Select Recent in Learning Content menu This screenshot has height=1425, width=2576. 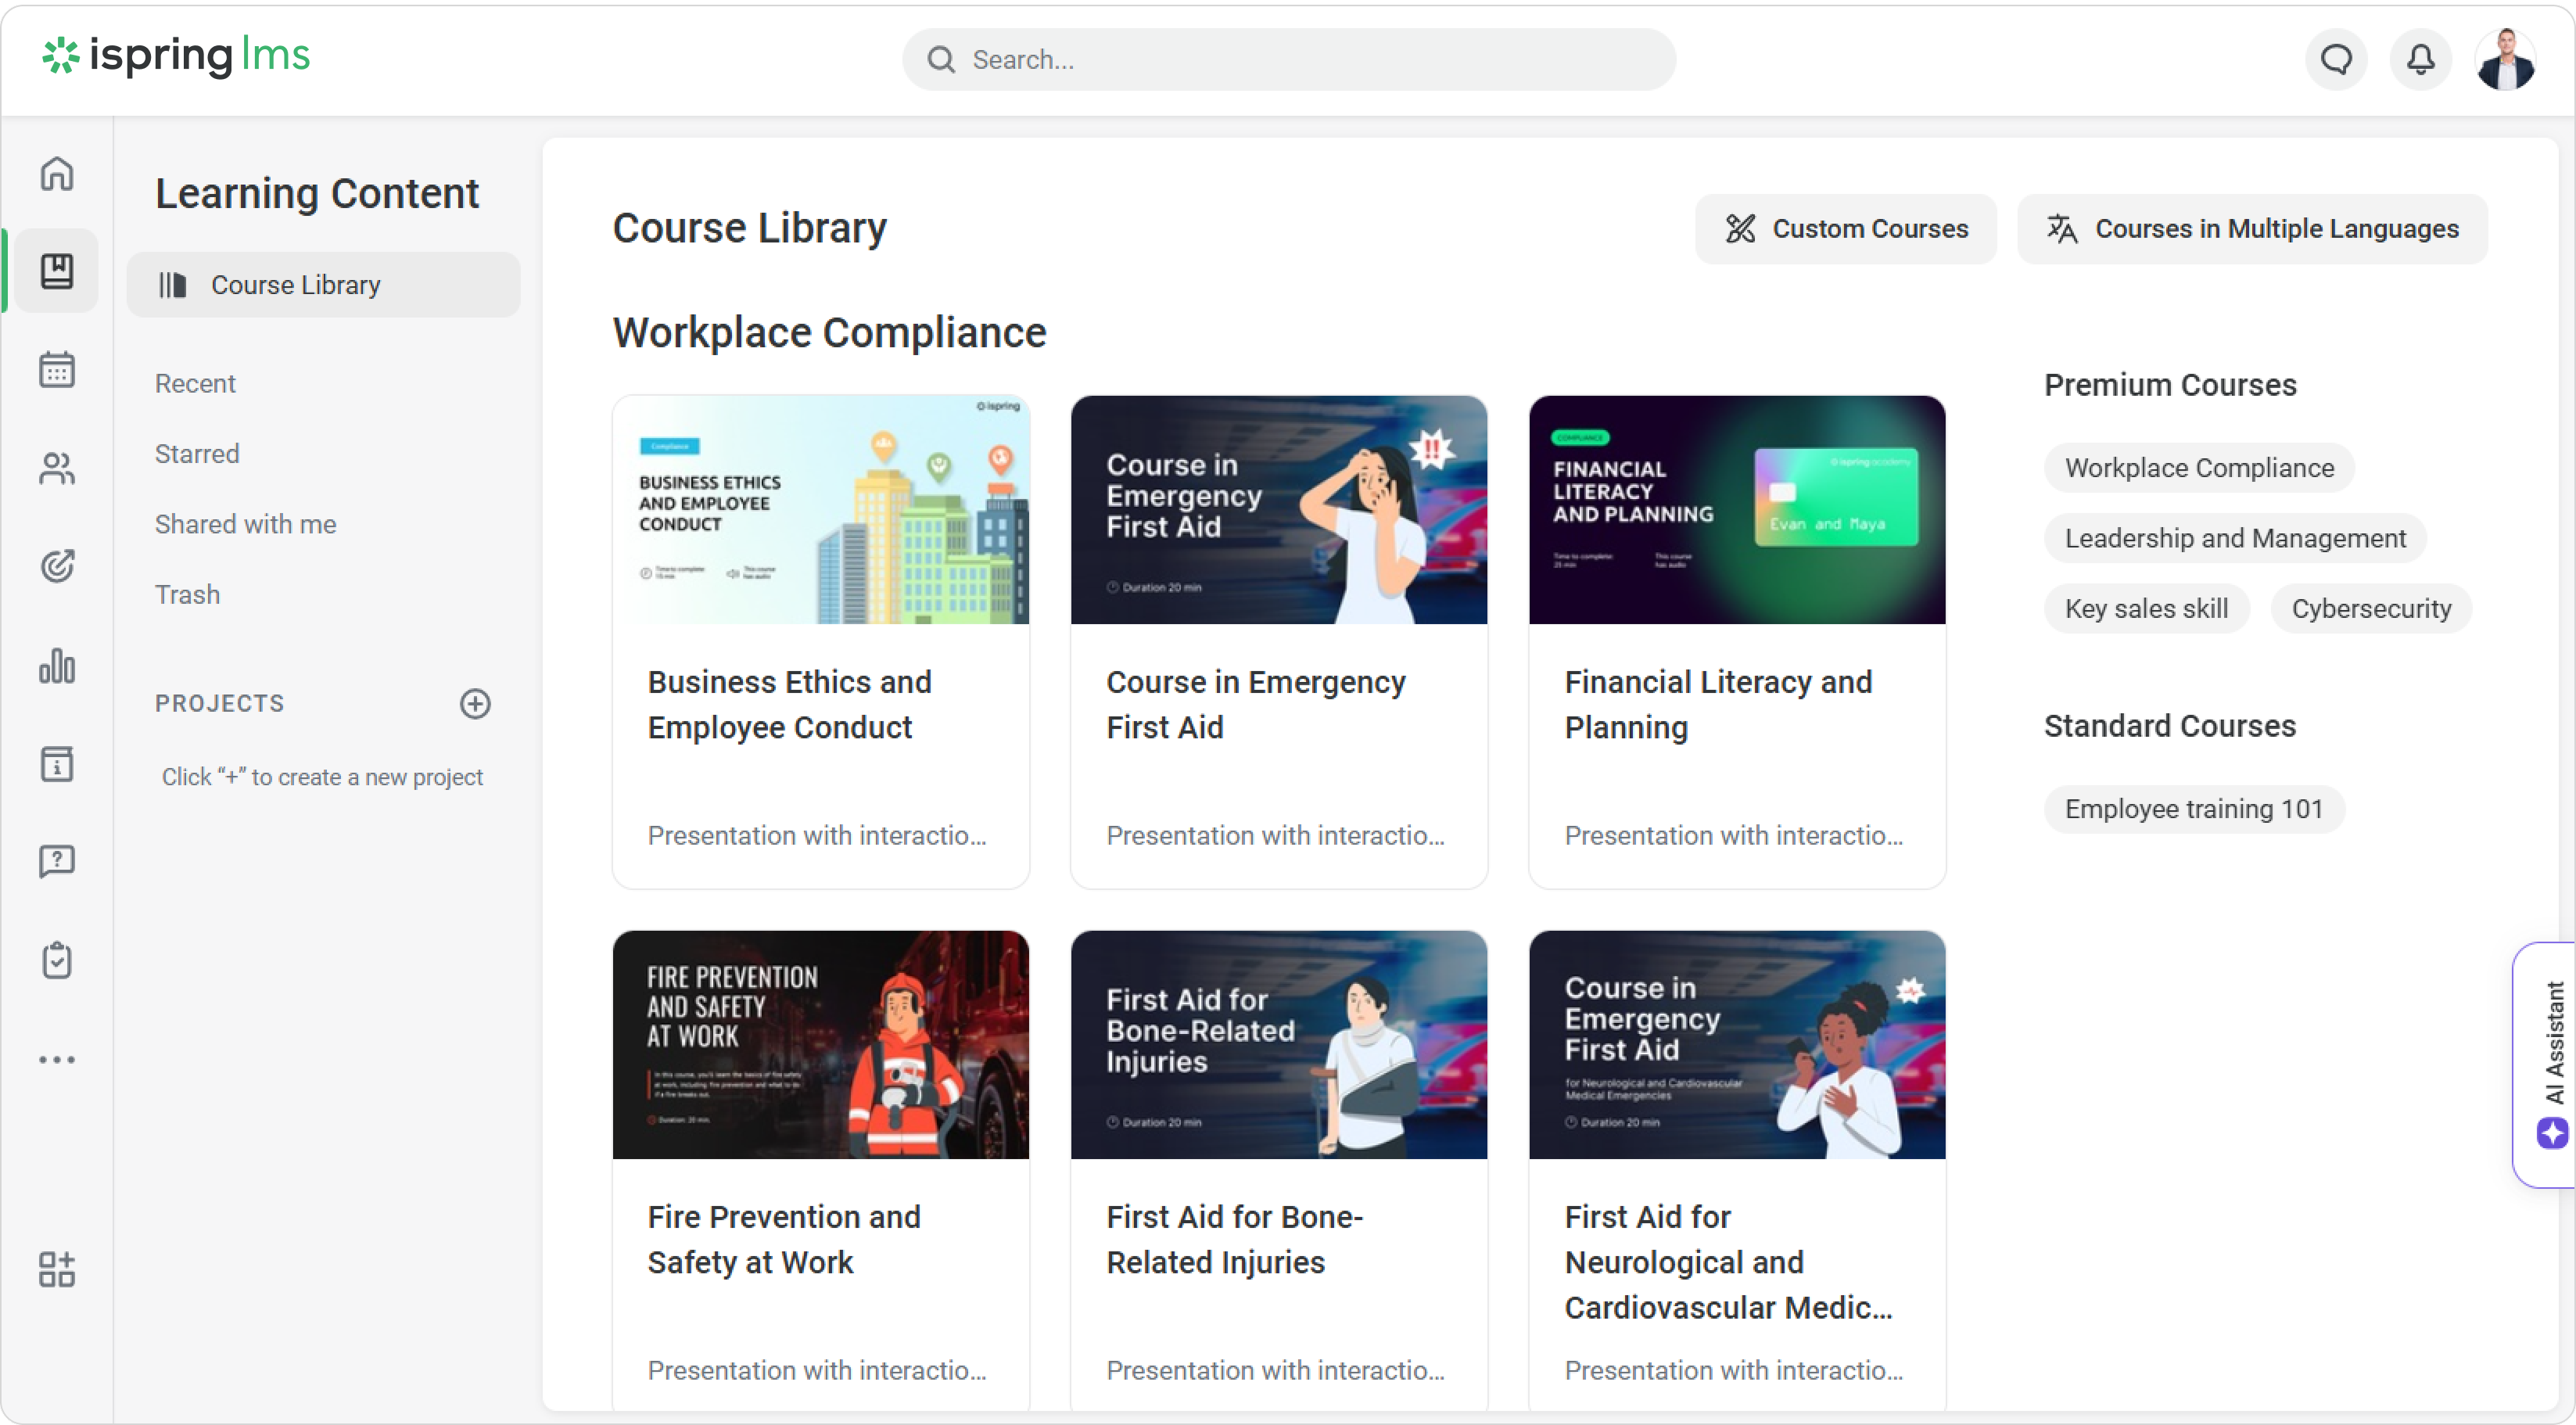coord(195,384)
